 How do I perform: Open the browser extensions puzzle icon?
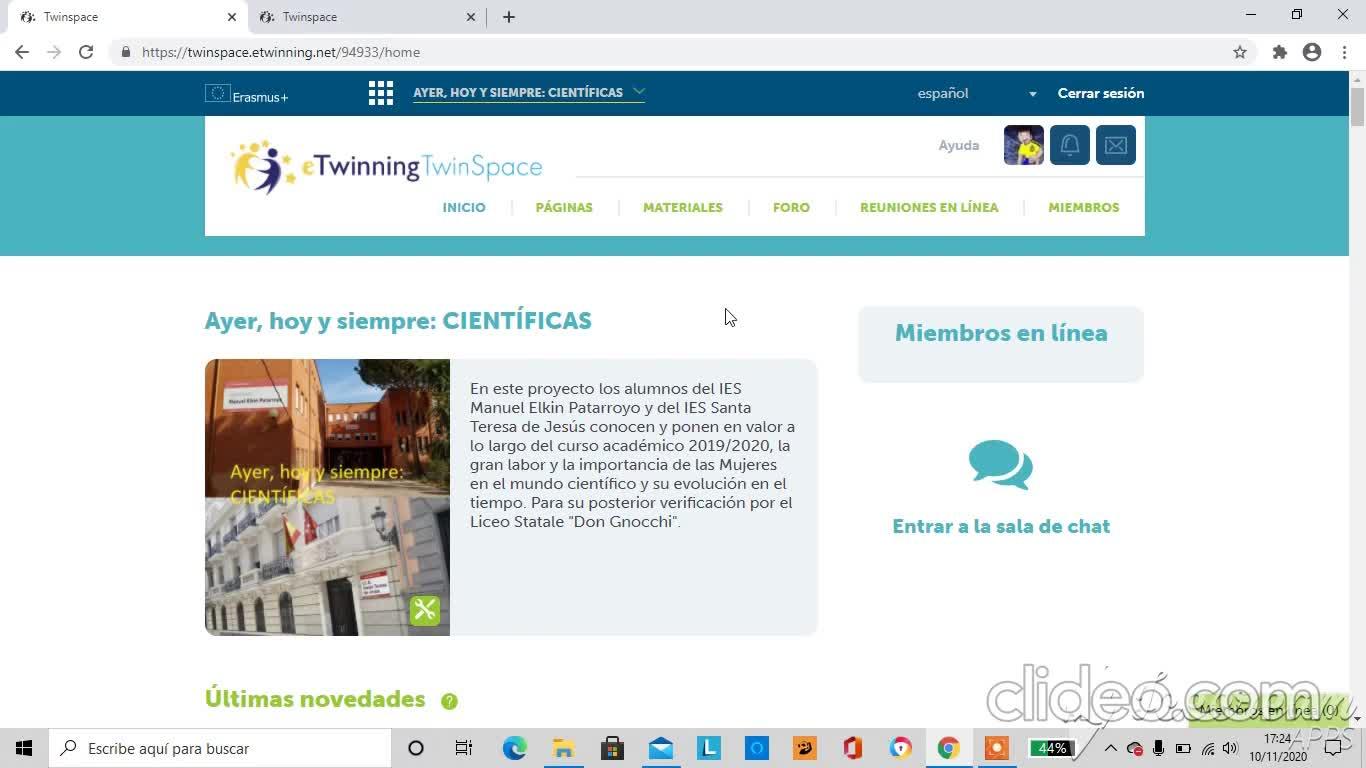tap(1279, 52)
